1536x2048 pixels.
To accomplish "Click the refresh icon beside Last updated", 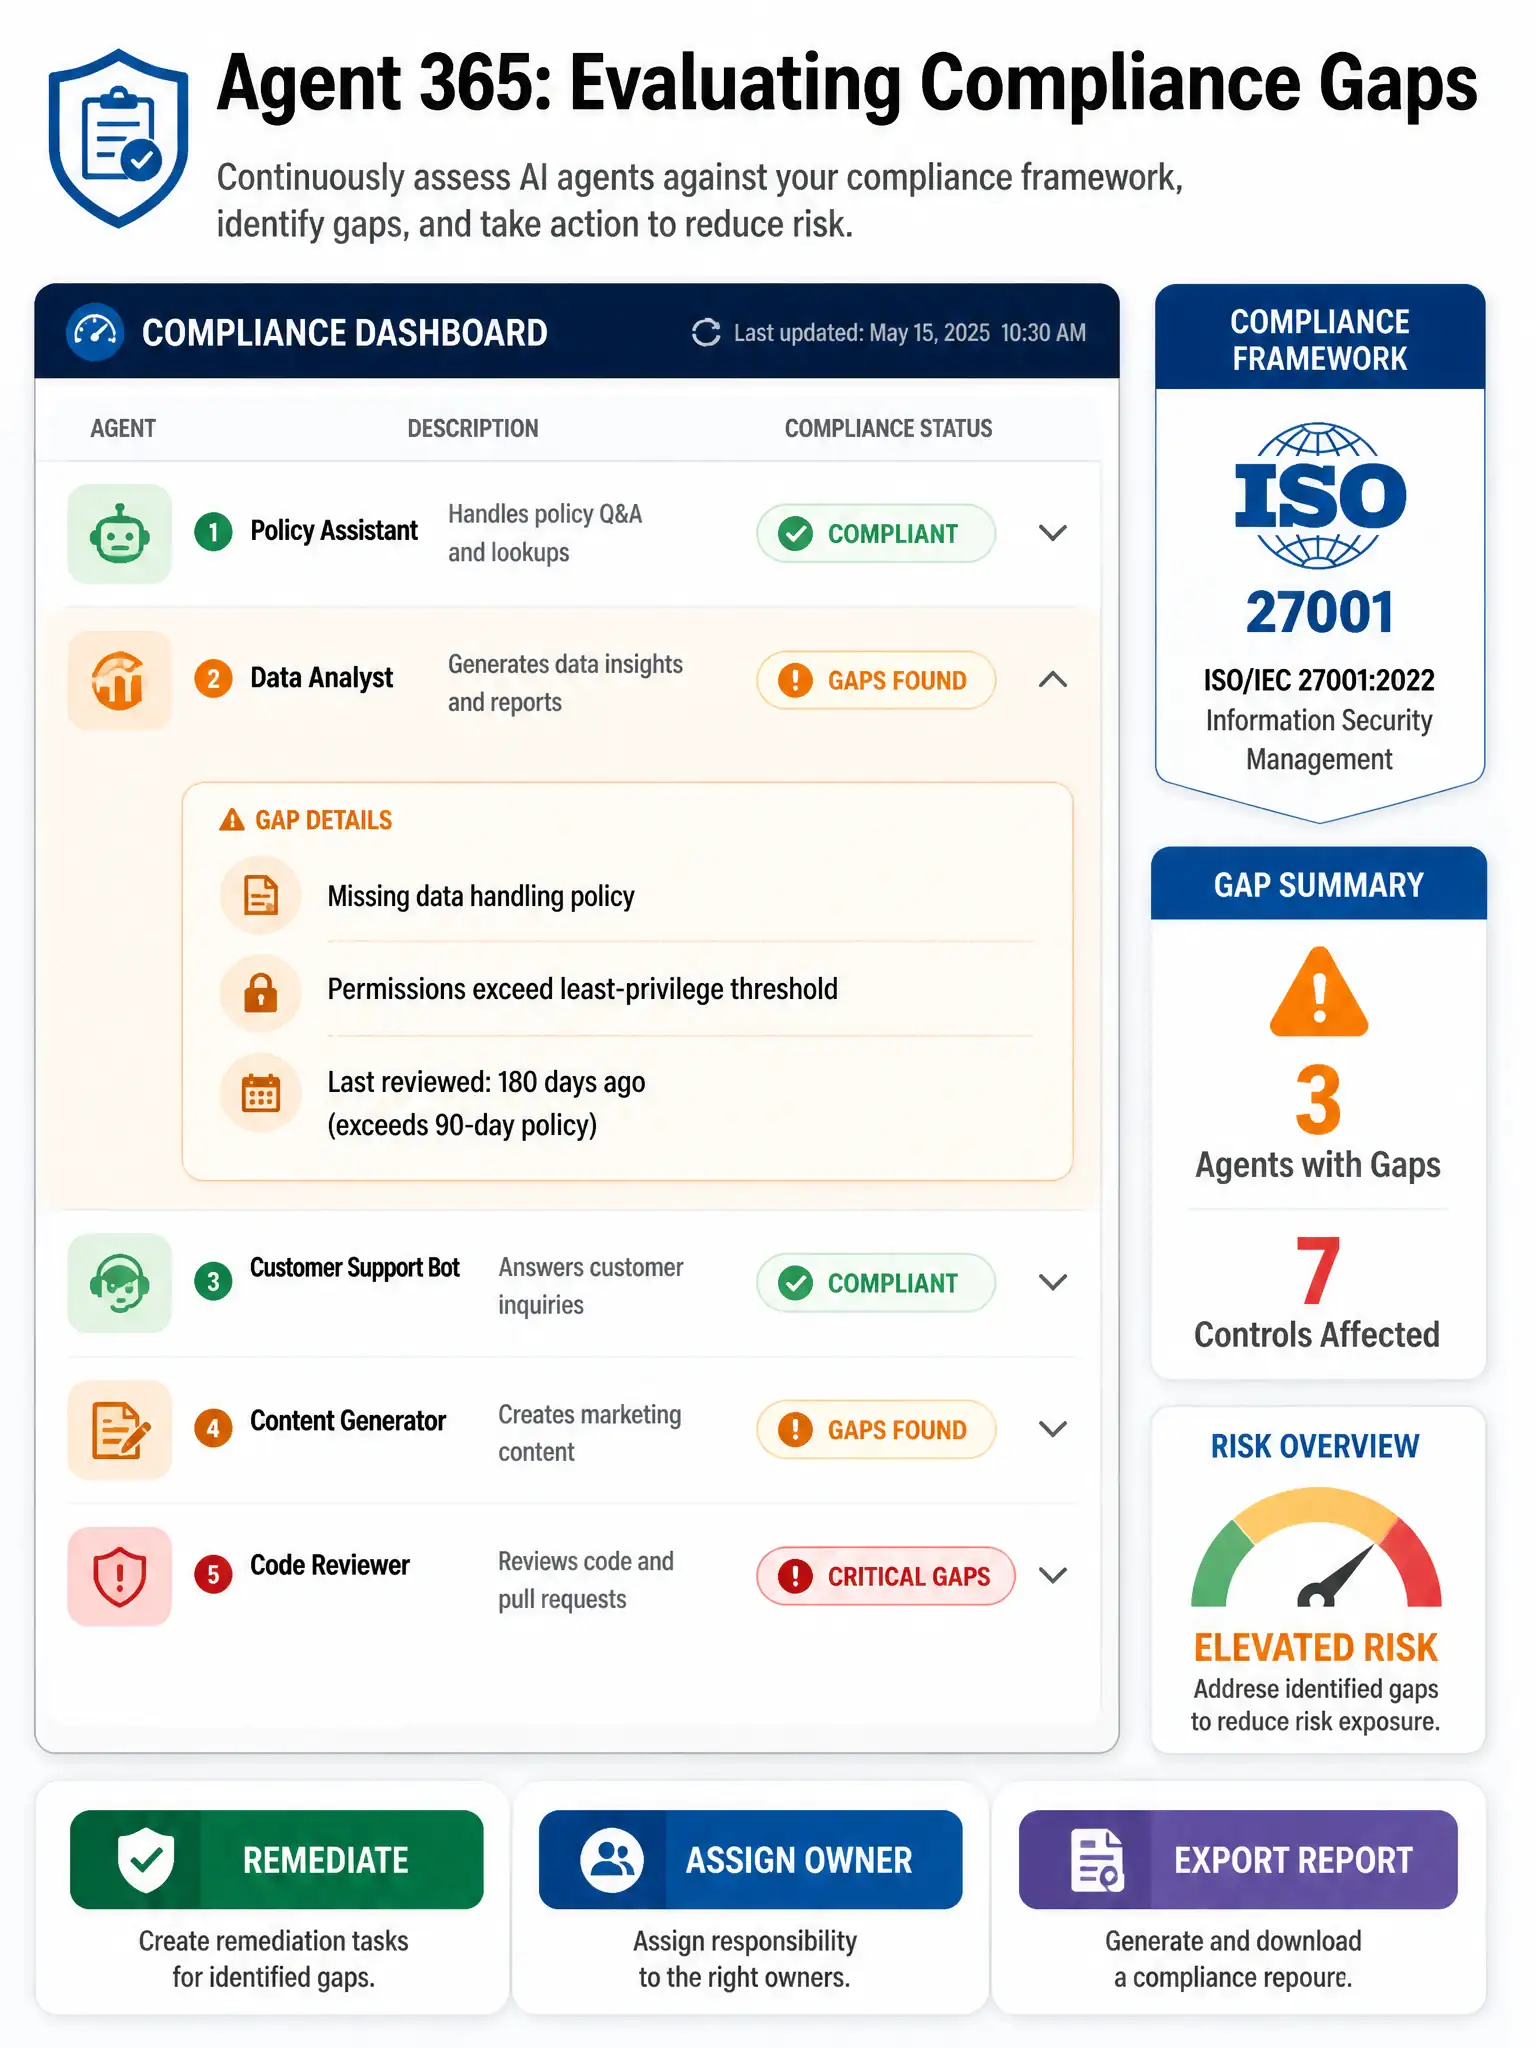I will 706,333.
